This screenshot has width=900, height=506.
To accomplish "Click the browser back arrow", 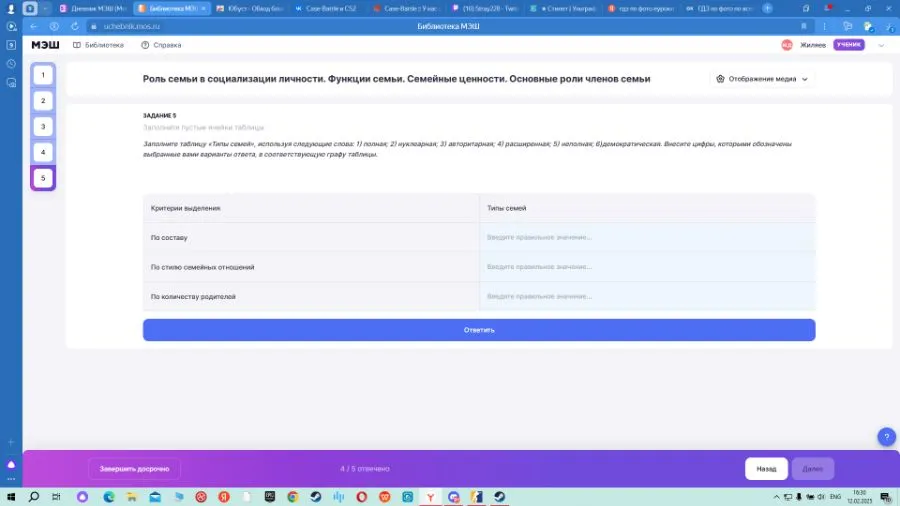I will 34,26.
